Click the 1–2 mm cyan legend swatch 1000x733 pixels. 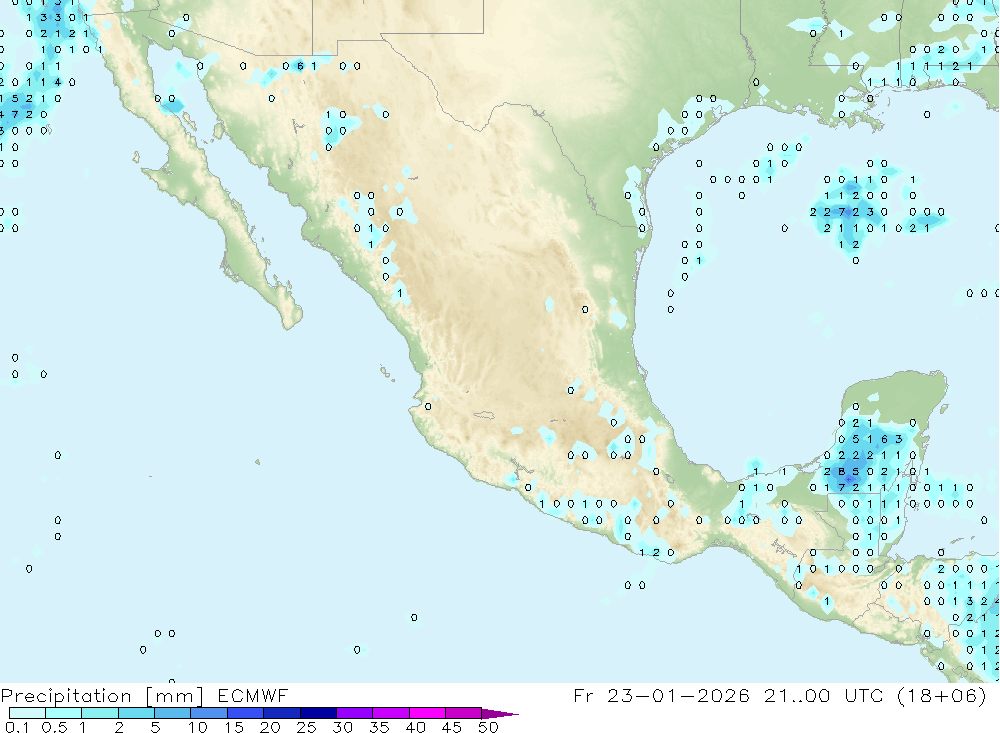(x=100, y=713)
